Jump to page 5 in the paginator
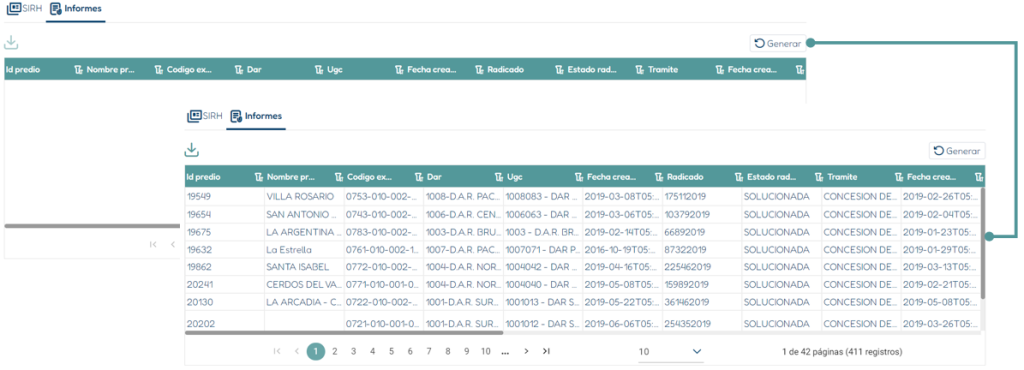This screenshot has height=370, width=1024. coord(391,351)
